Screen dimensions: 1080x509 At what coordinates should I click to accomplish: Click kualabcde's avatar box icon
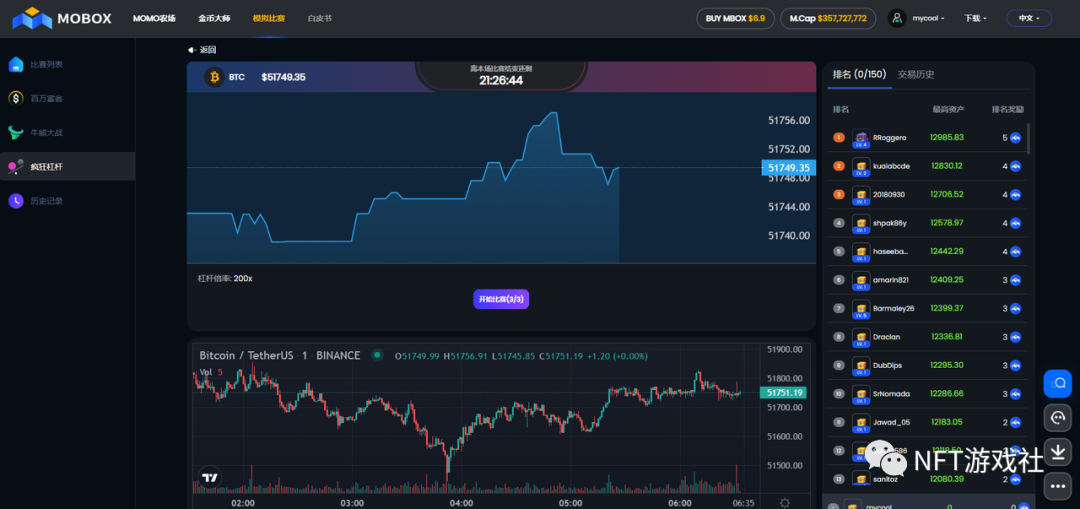point(861,167)
